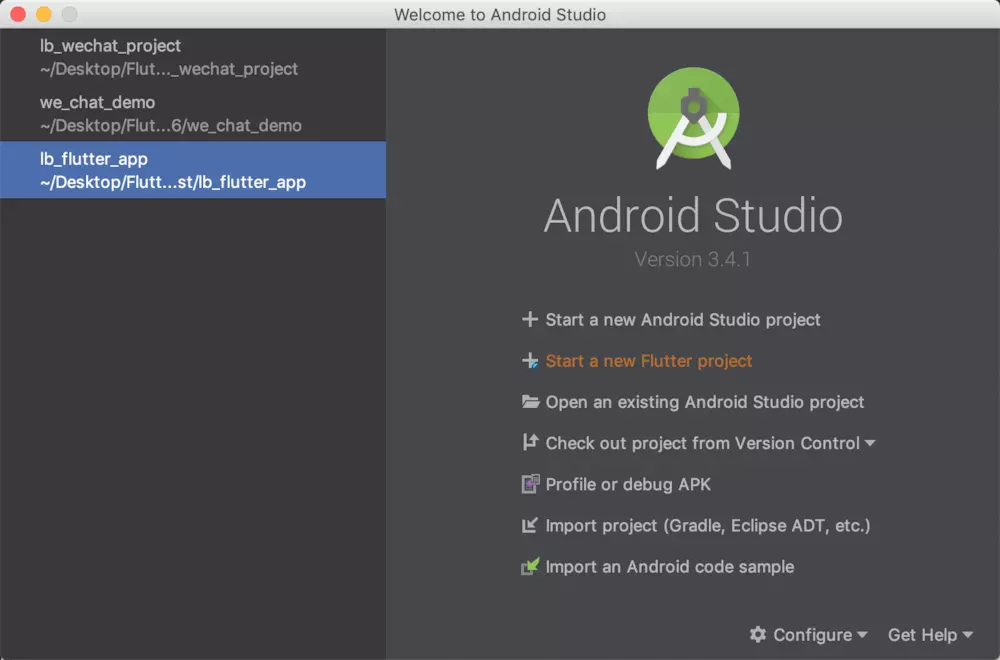The width and height of the screenshot is (1000, 660).
Task: Start a new Android Studio project
Action: [682, 319]
